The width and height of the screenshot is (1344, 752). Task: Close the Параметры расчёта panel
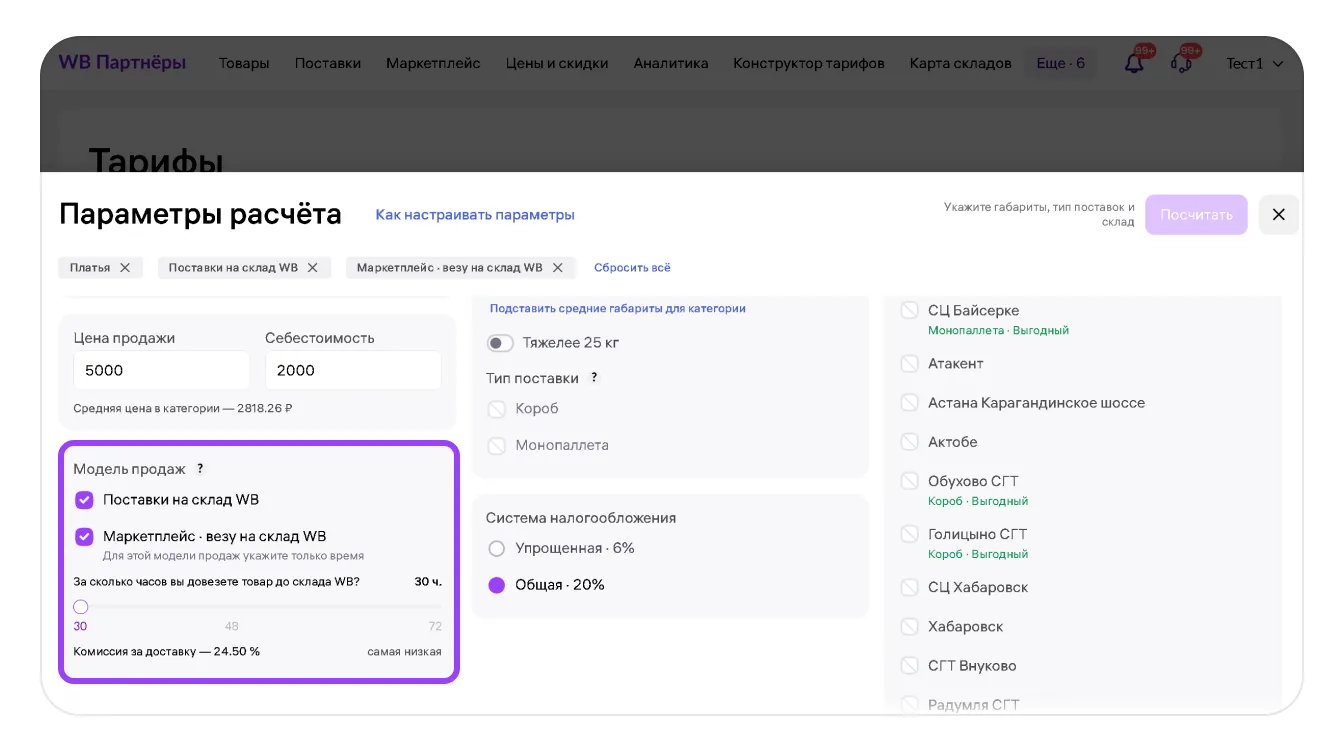[1278, 214]
